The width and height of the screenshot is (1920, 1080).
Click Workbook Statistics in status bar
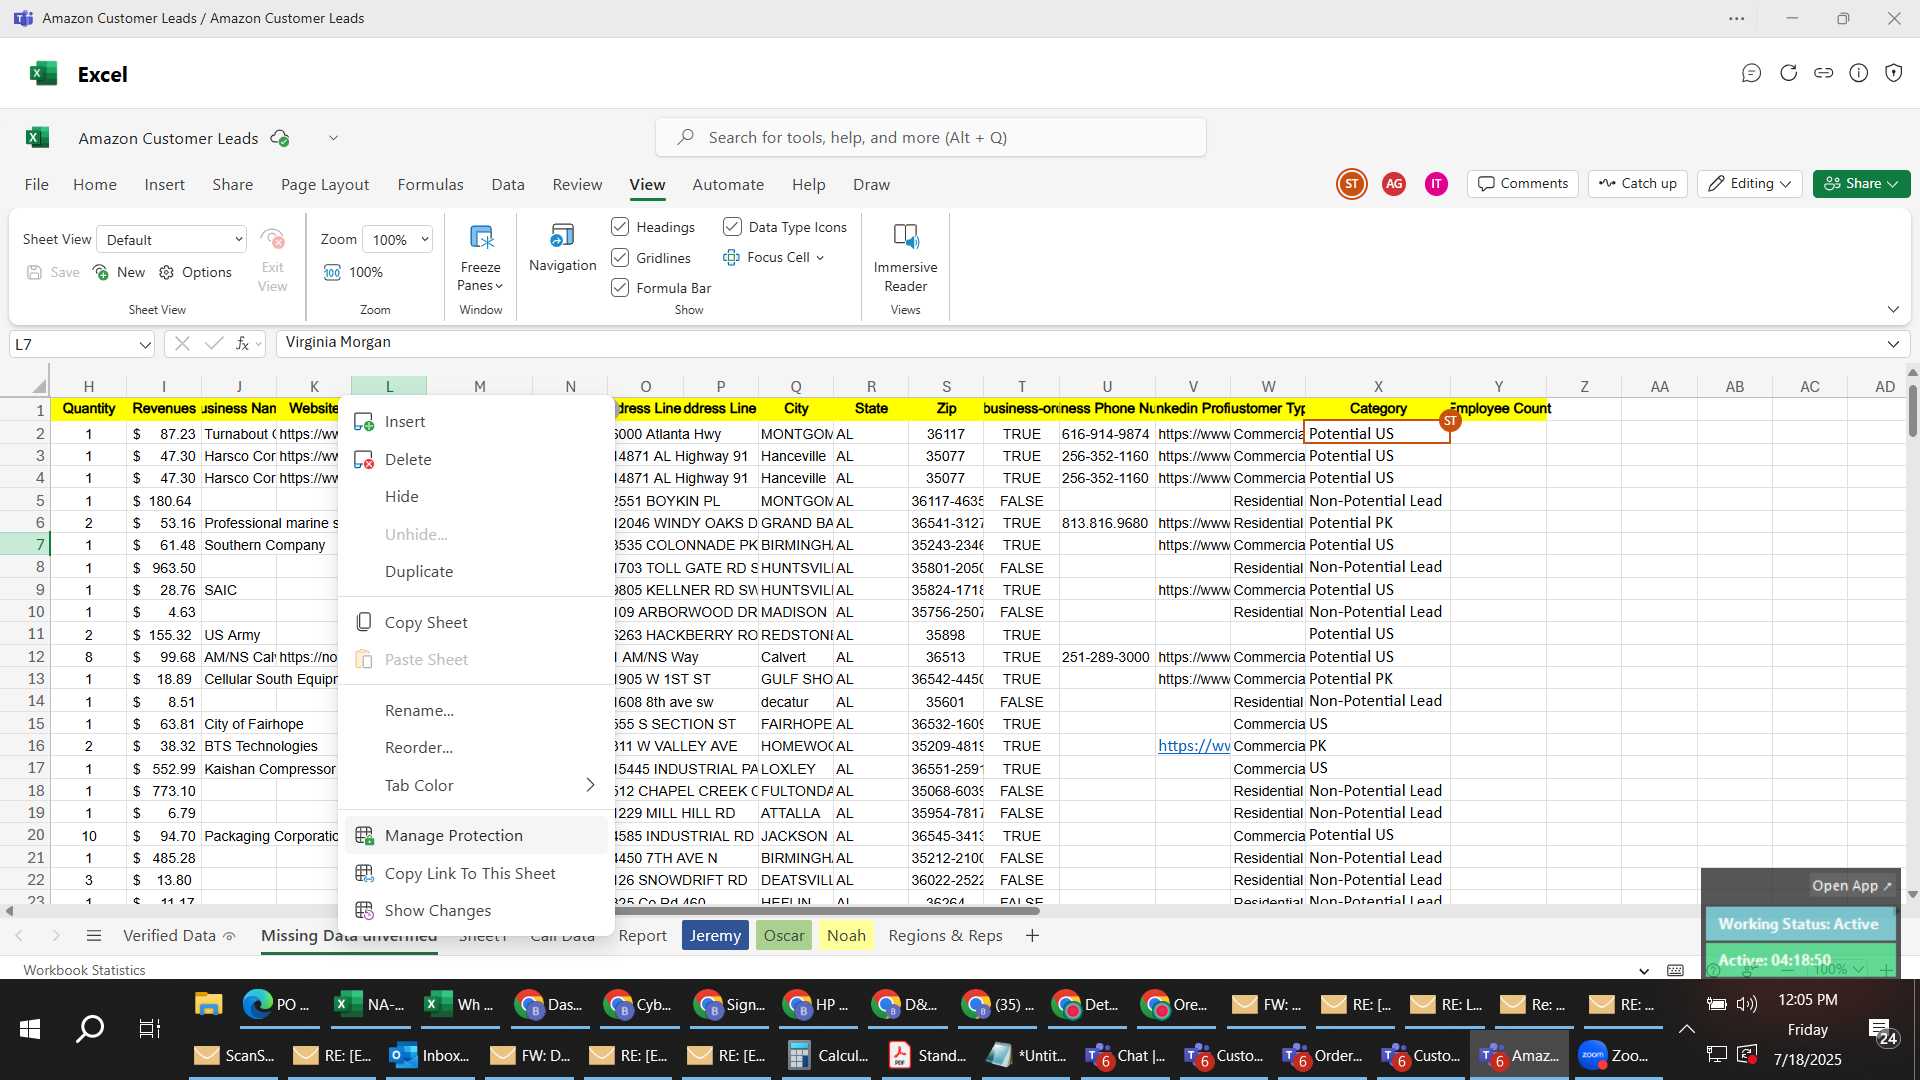click(84, 970)
